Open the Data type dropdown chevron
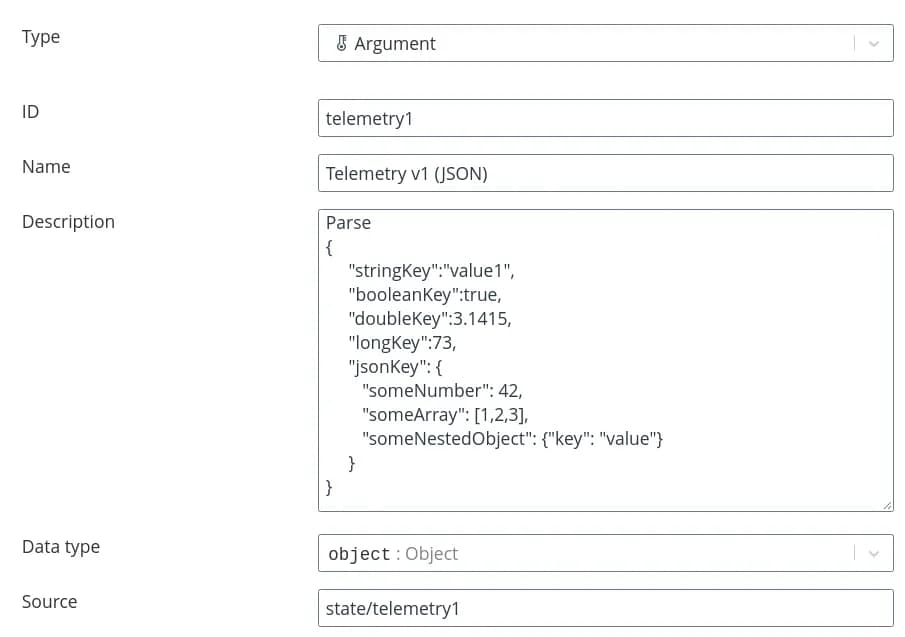This screenshot has width=905, height=637. [874, 553]
